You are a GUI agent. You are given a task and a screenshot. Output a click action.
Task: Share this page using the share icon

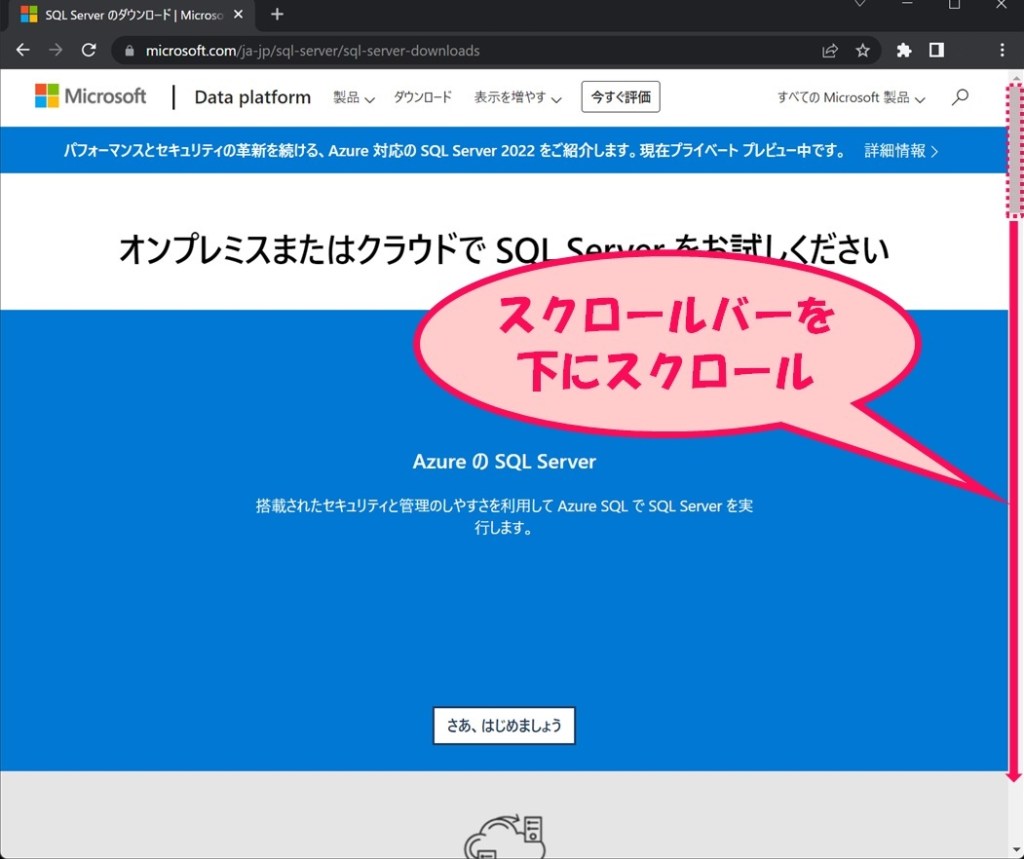829,50
